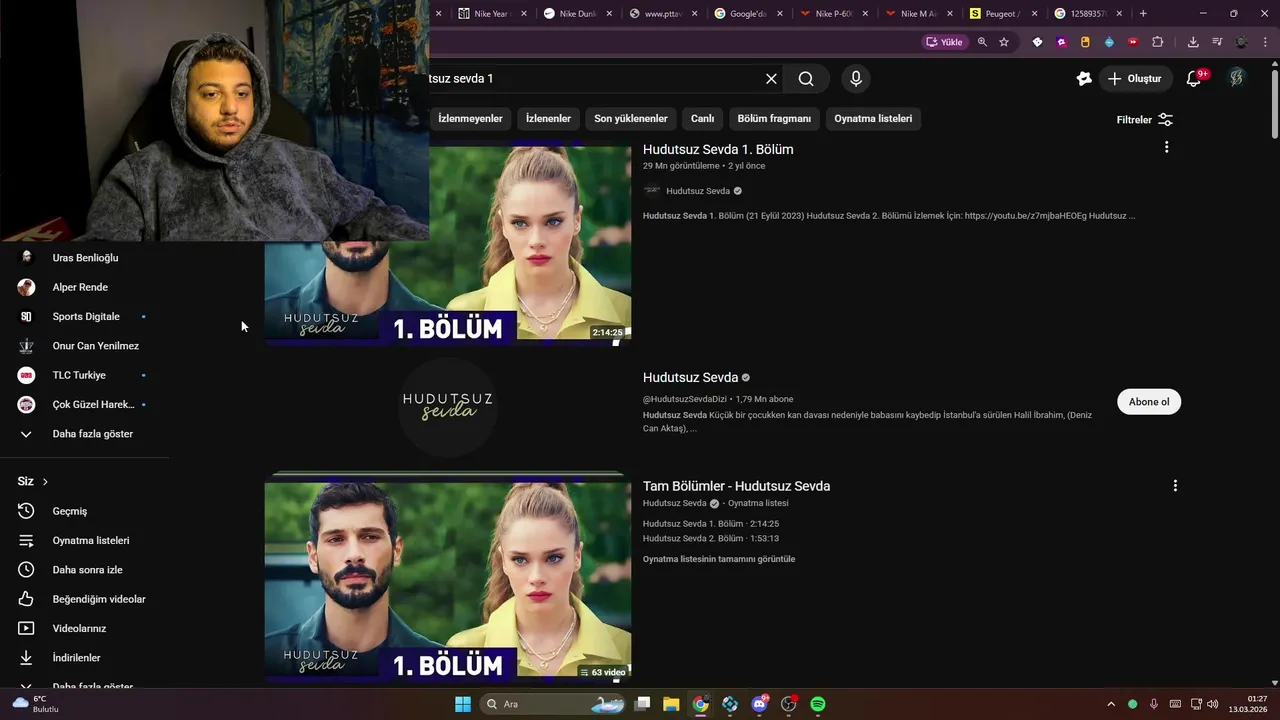The width and height of the screenshot is (1280, 720).
Task: Open more options for Hudutsuz Sevda 1. Bölüm
Action: pyautogui.click(x=1166, y=148)
